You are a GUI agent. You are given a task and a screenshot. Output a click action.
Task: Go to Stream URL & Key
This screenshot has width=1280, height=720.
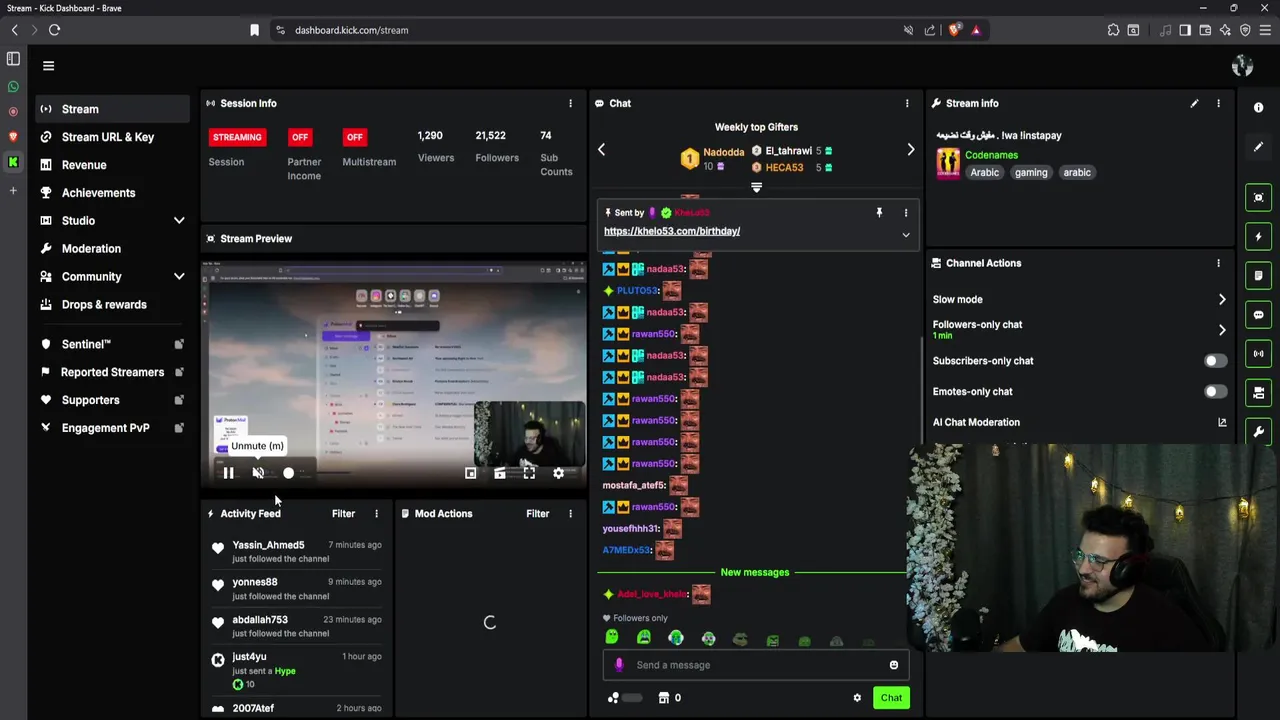(111, 137)
